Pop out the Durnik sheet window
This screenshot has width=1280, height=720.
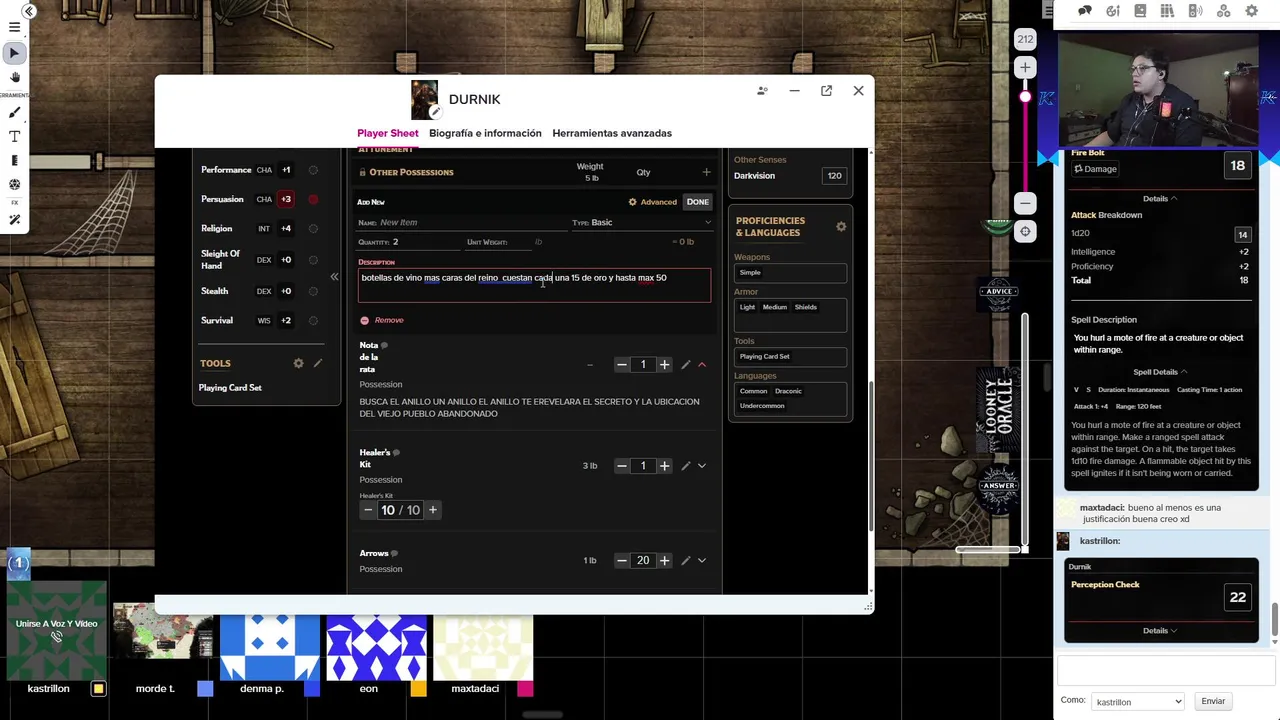pos(826,91)
